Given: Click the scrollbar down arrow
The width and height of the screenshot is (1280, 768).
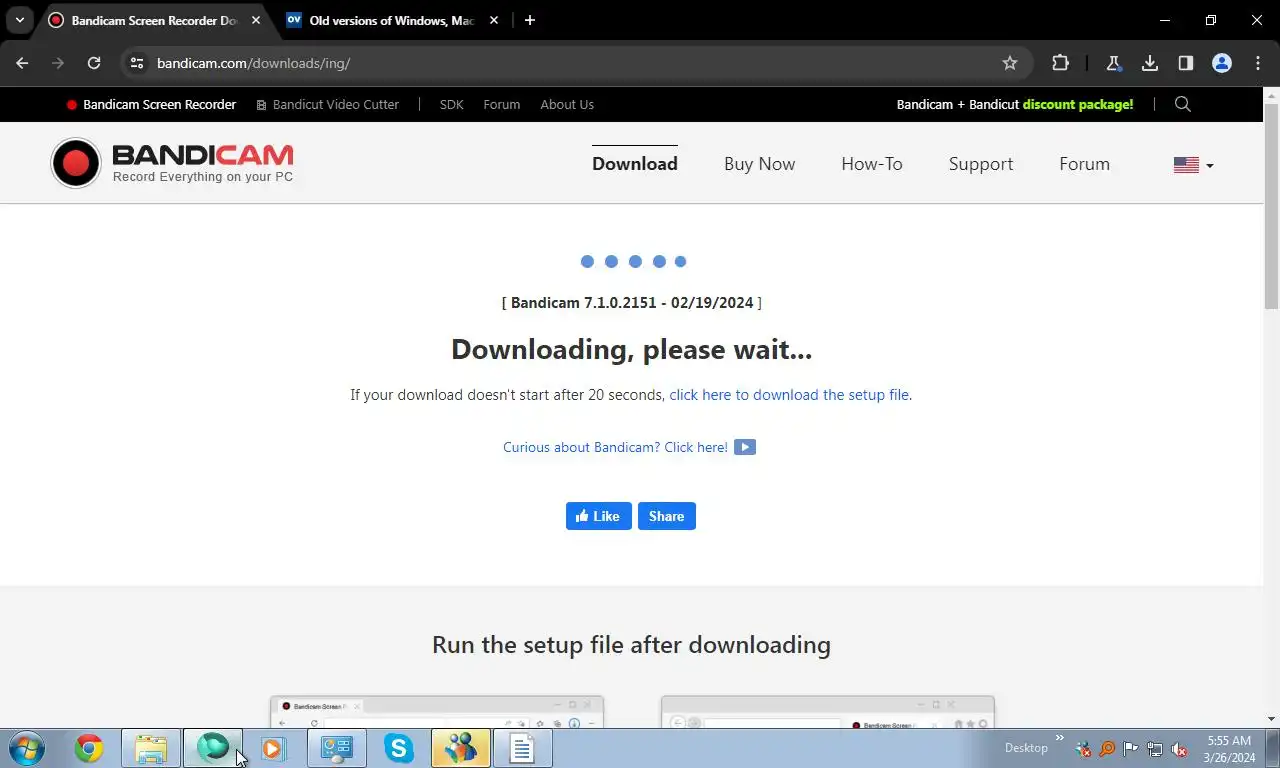Looking at the screenshot, I should tap(1271, 719).
